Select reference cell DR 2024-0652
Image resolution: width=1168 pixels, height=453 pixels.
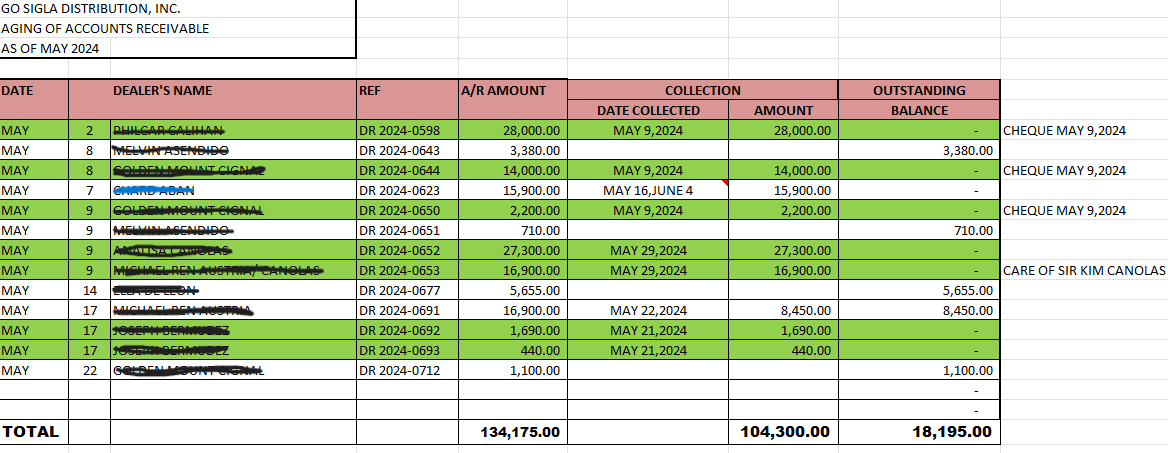tap(407, 250)
